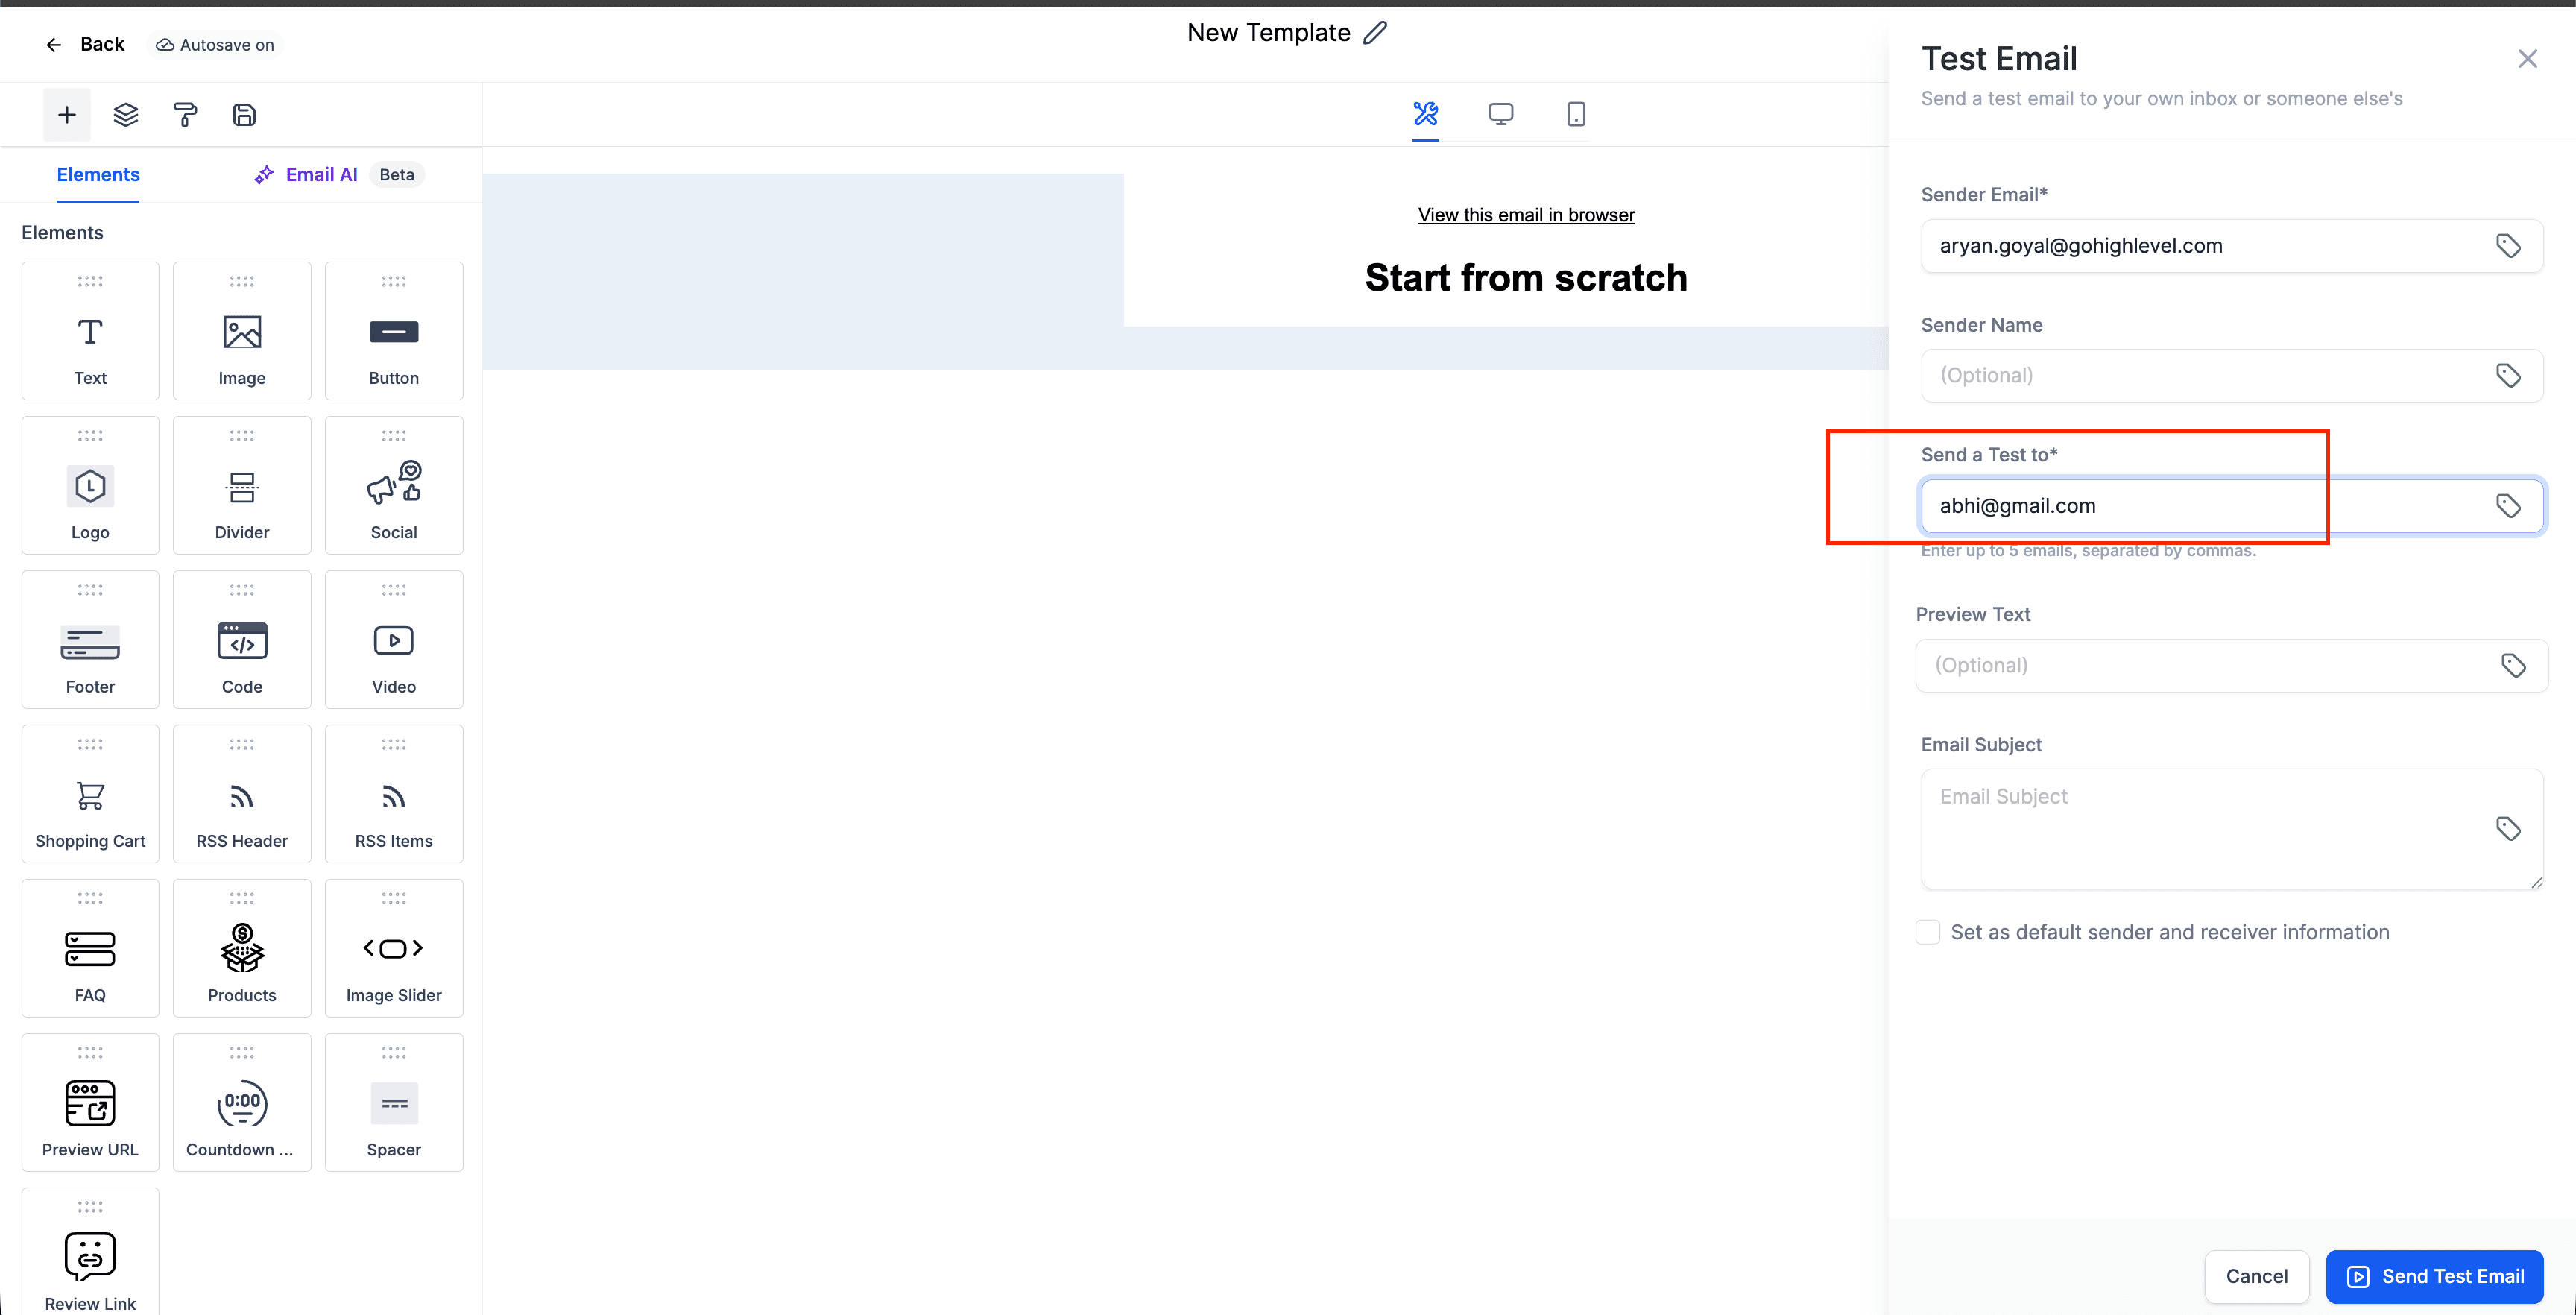Open the add element panel with plus icon
2576x1315 pixels.
[x=66, y=114]
